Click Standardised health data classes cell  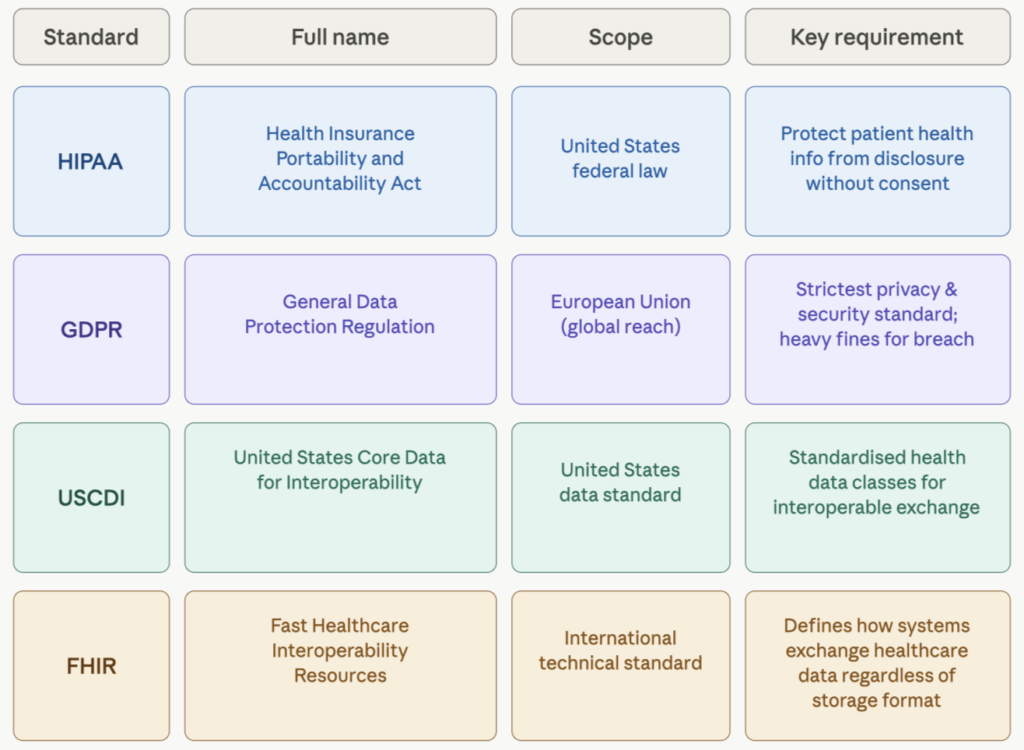(x=877, y=483)
